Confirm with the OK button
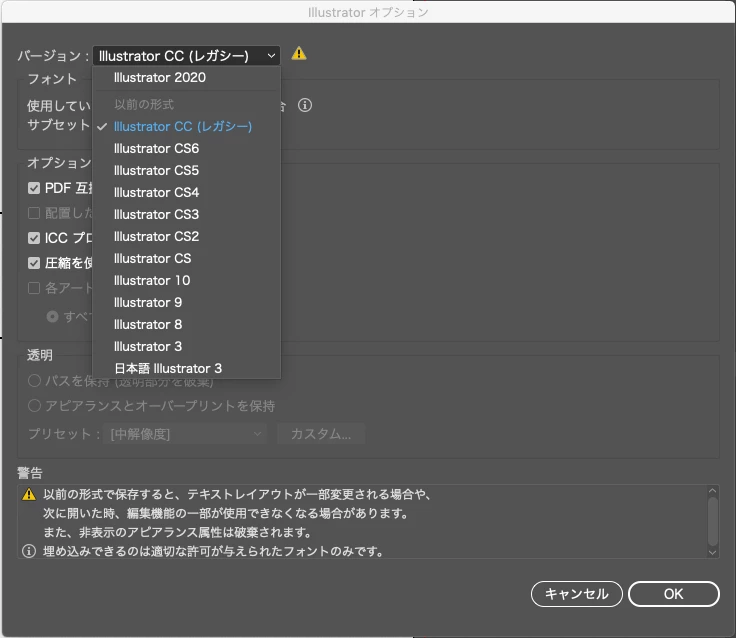Viewport: 736px width, 638px height. tap(674, 594)
